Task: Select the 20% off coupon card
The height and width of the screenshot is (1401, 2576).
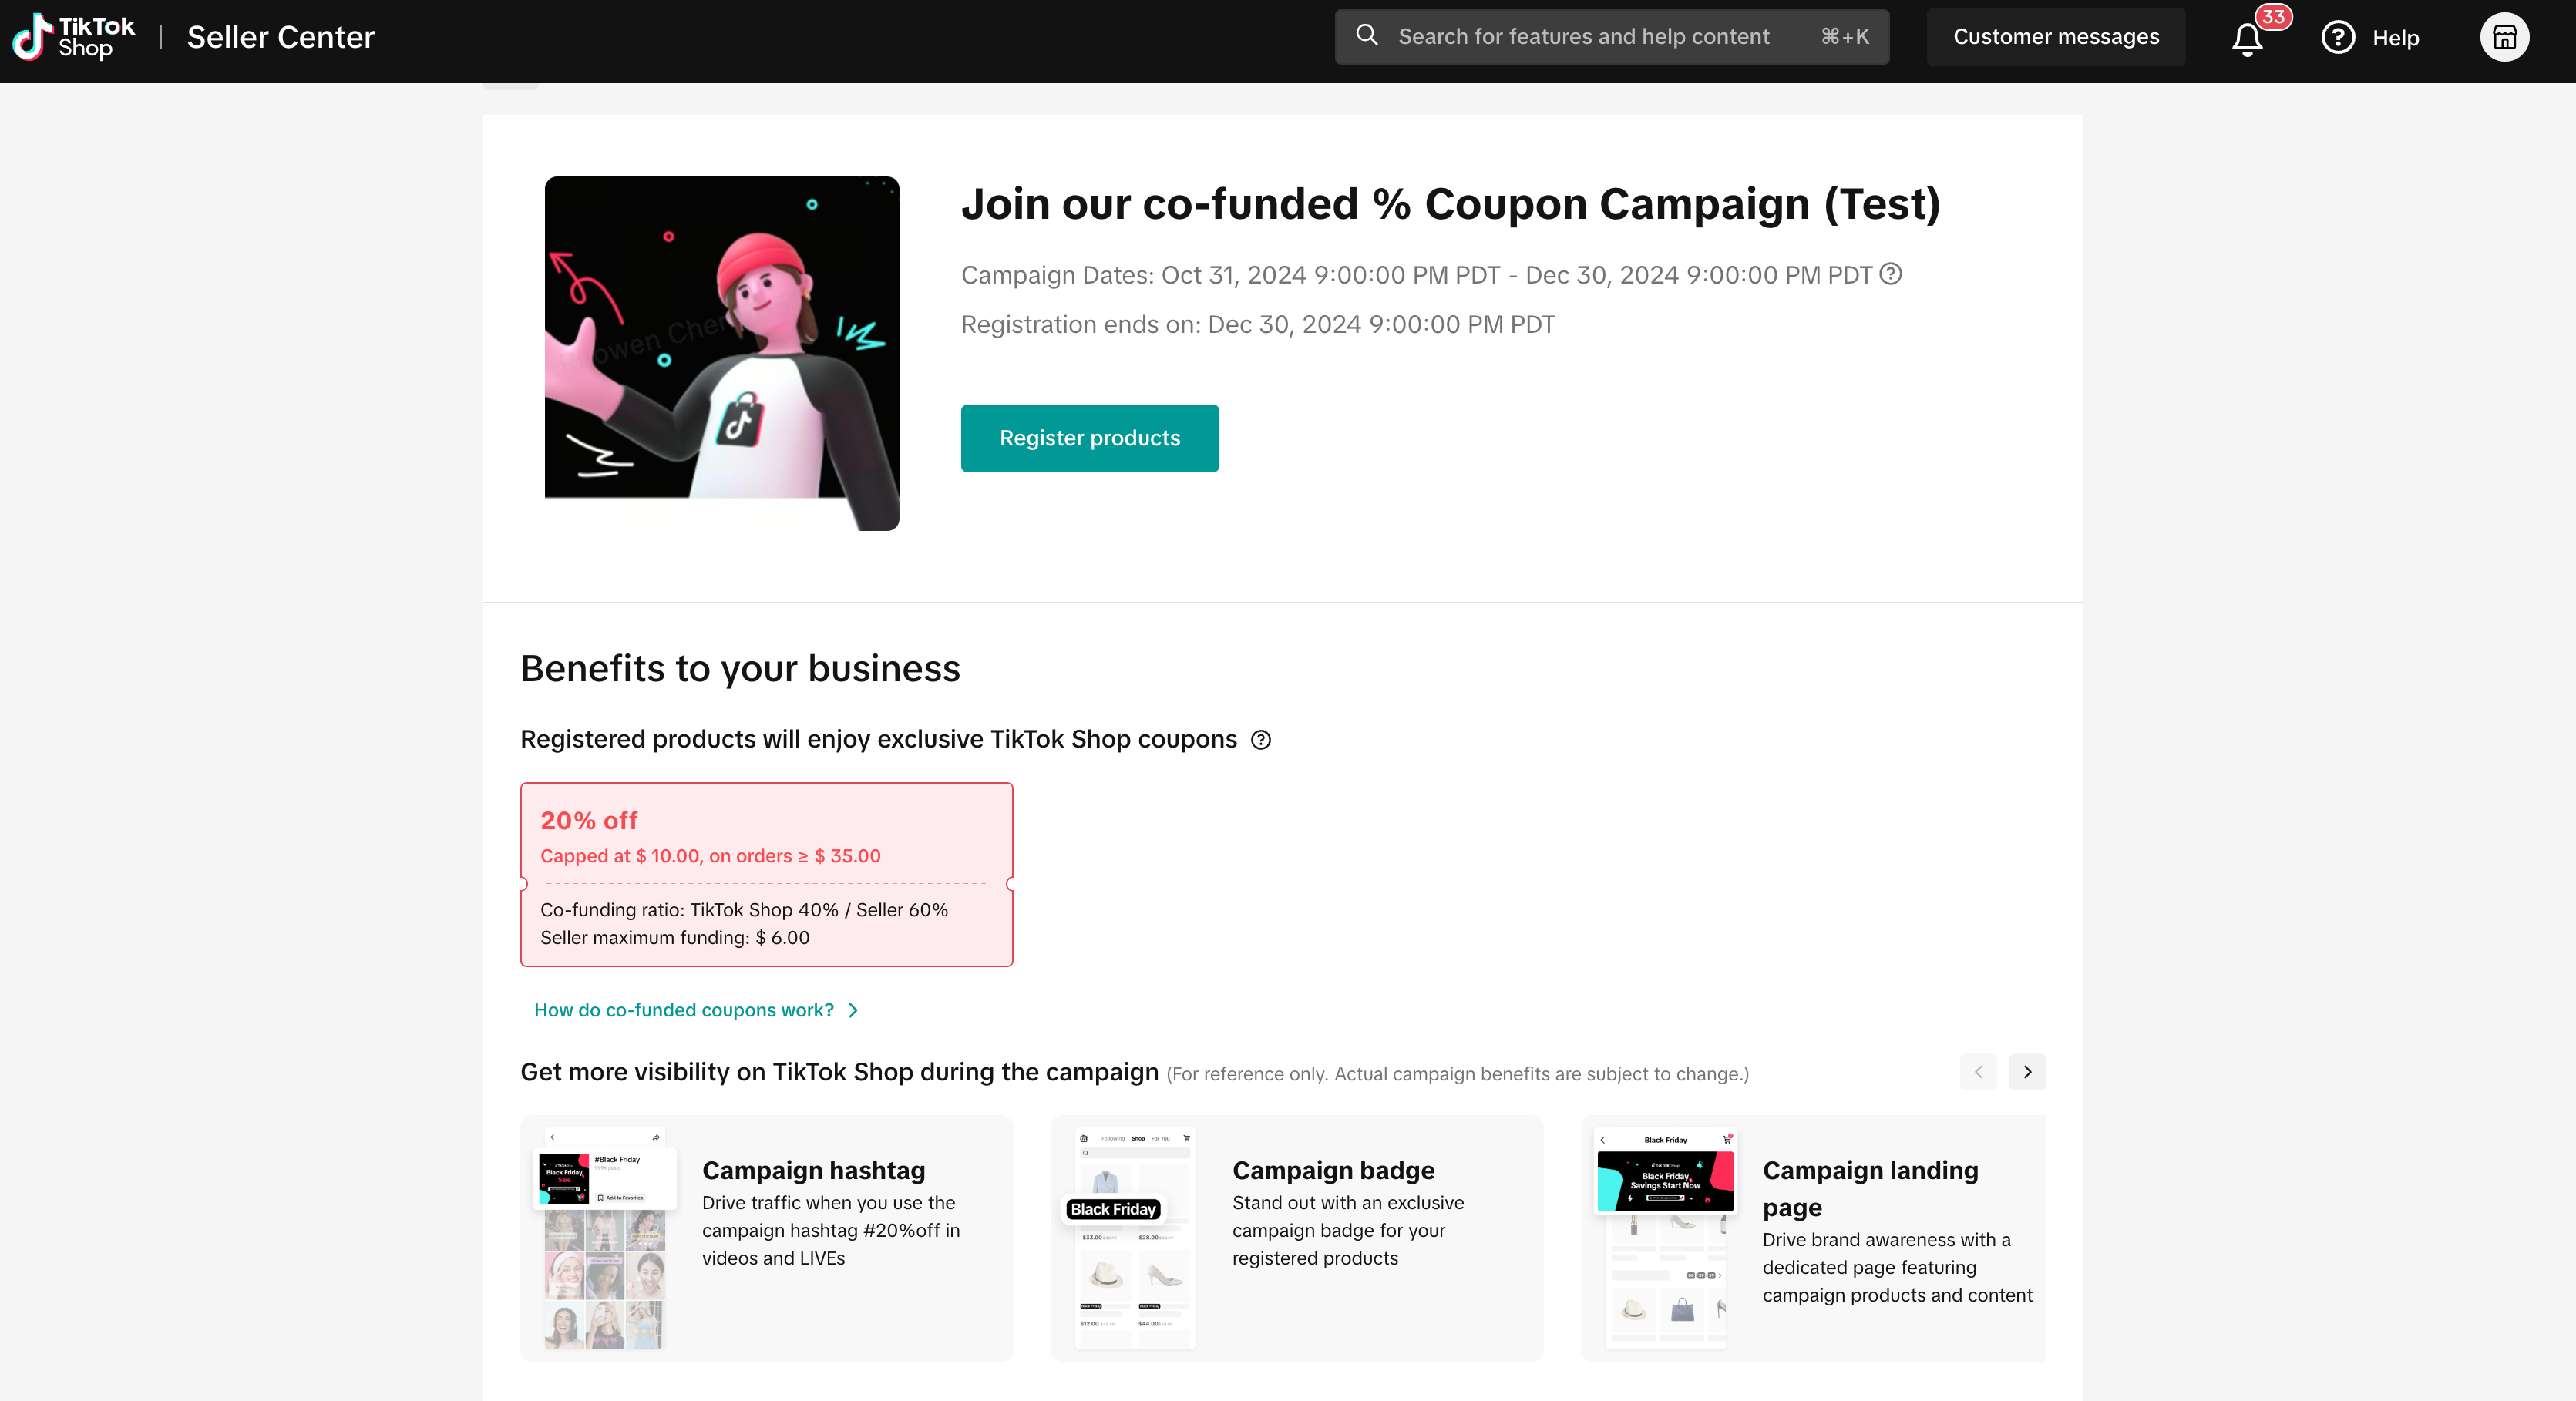Action: (766, 874)
